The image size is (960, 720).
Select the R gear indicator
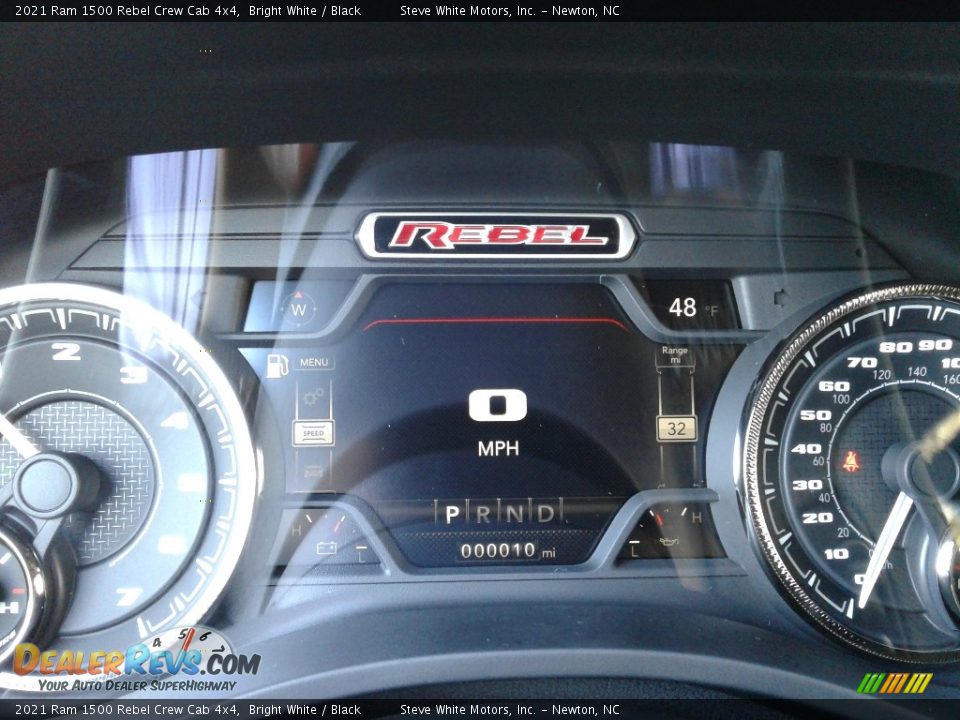point(483,514)
